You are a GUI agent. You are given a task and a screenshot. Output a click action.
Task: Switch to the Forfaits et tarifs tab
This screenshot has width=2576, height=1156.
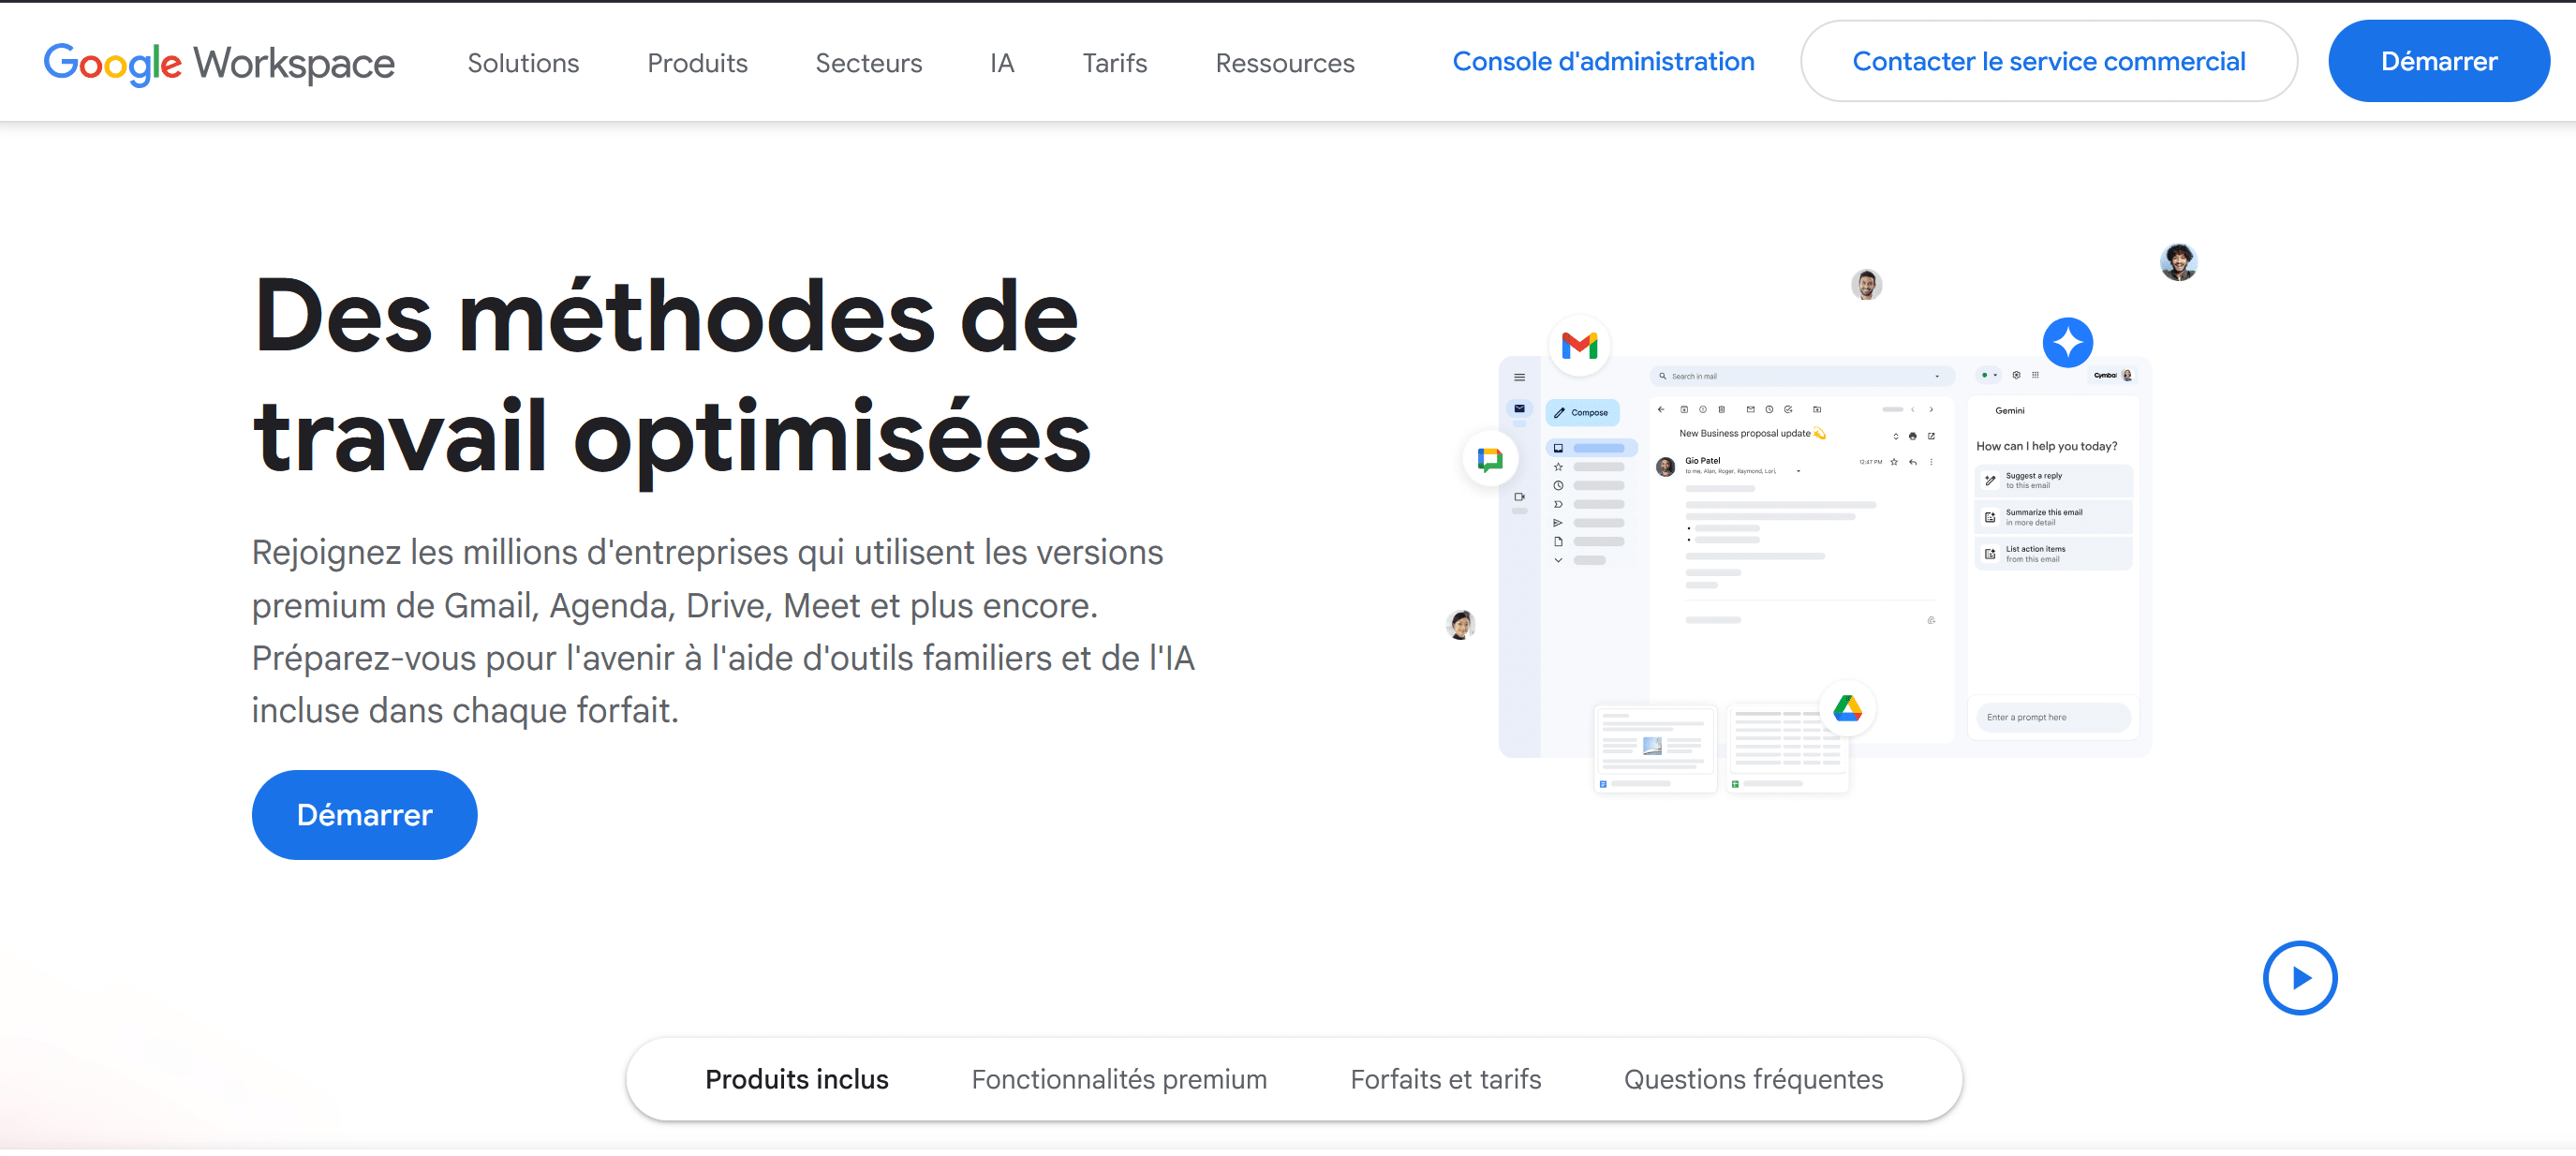pyautogui.click(x=1445, y=1079)
